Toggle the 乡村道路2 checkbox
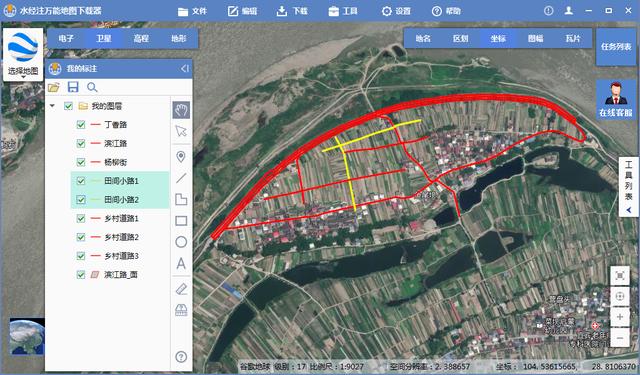 pos(81,237)
